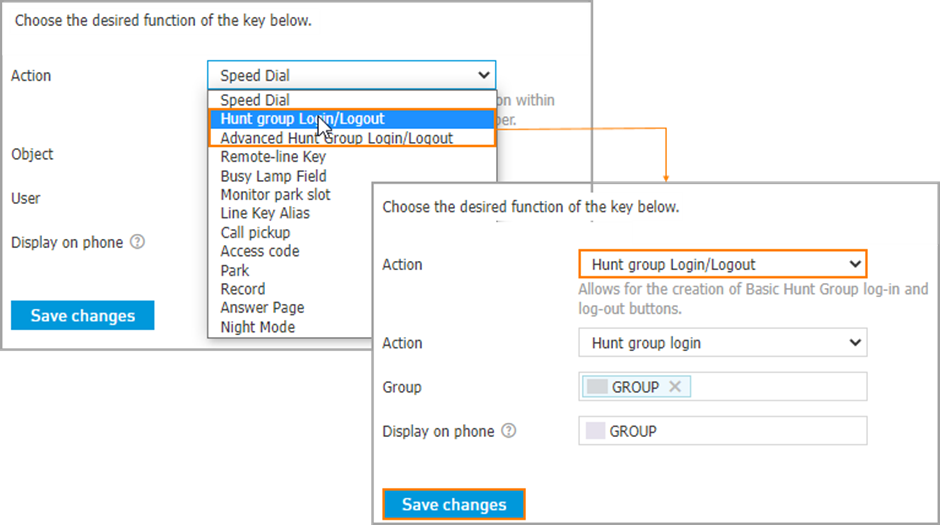Click help icon beside right Display on phone
Screen dimensions: 940x525
coord(508,431)
